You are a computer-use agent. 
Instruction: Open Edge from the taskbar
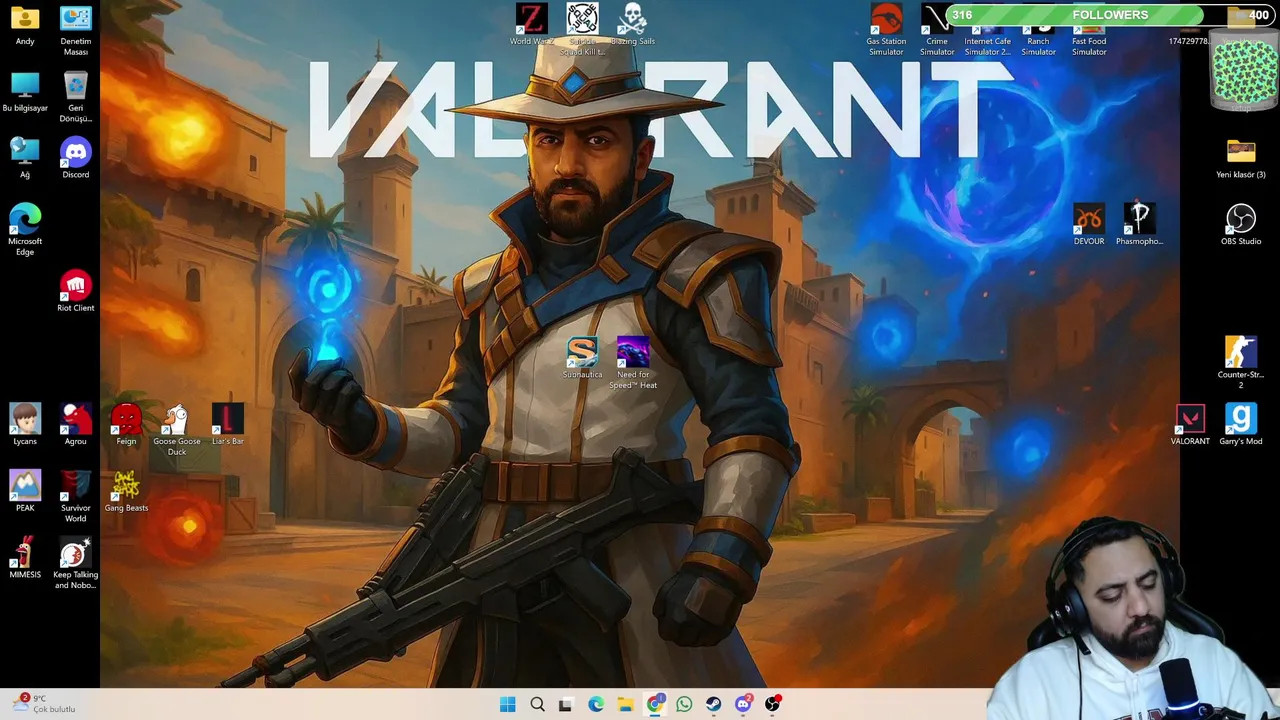point(596,704)
